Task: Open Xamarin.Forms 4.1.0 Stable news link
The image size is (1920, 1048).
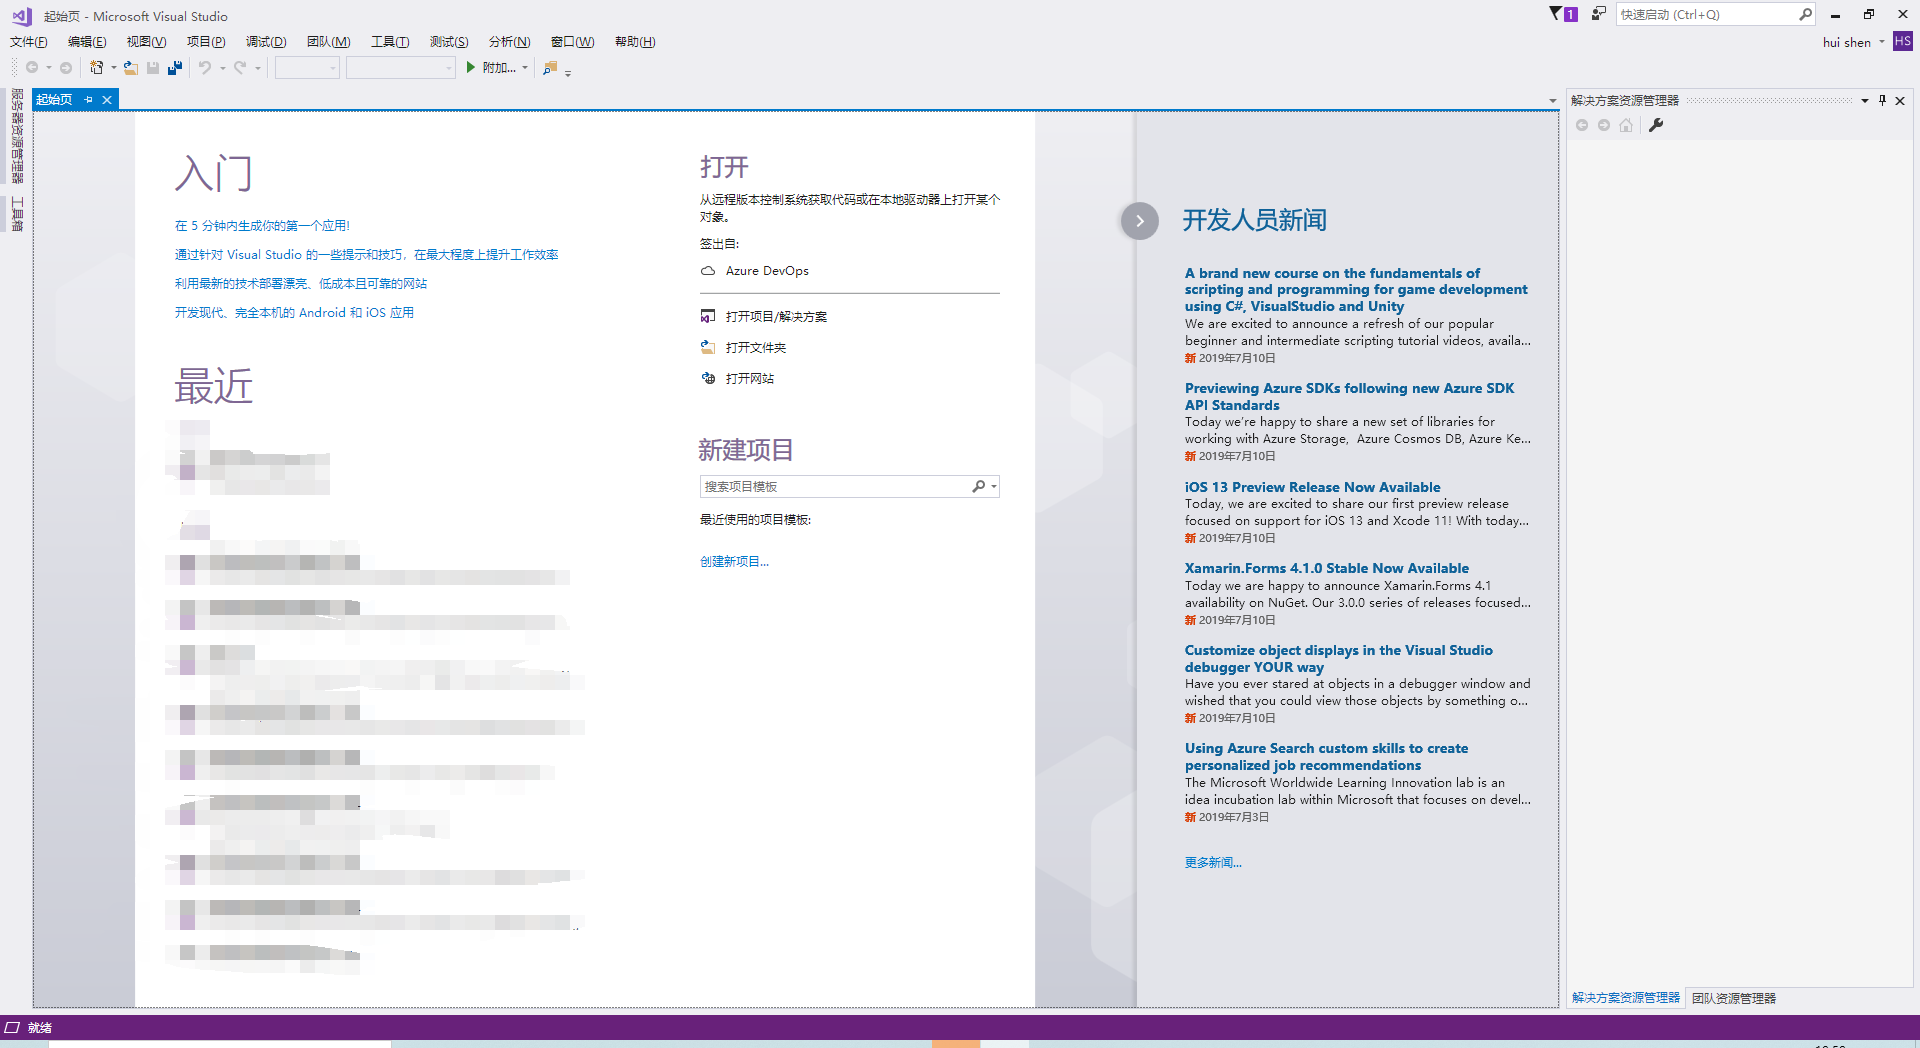Action: (x=1327, y=568)
